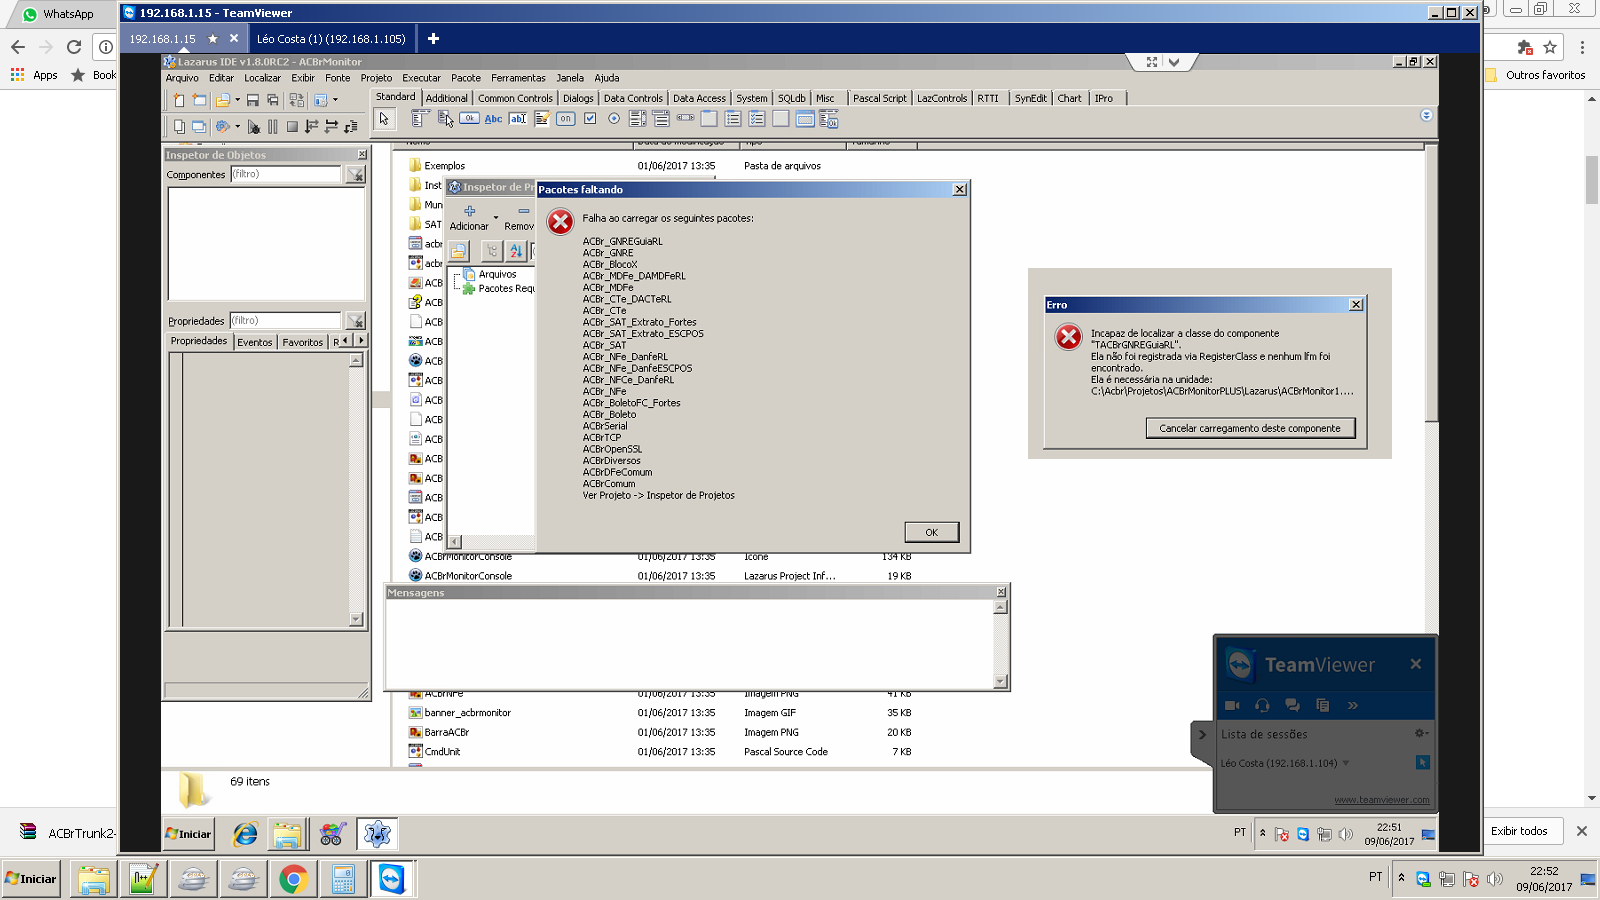Open the Pacote menu
The width and height of the screenshot is (1600, 900).
pyautogui.click(x=465, y=78)
